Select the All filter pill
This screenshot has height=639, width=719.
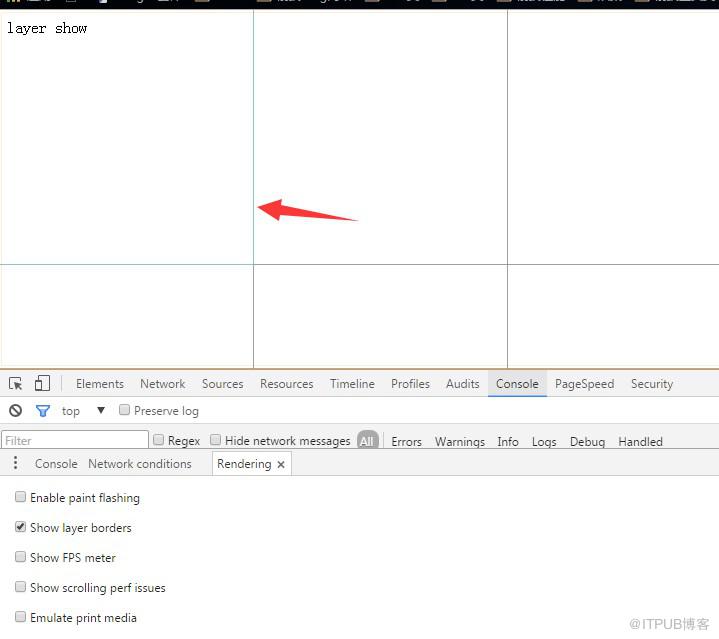(x=367, y=441)
